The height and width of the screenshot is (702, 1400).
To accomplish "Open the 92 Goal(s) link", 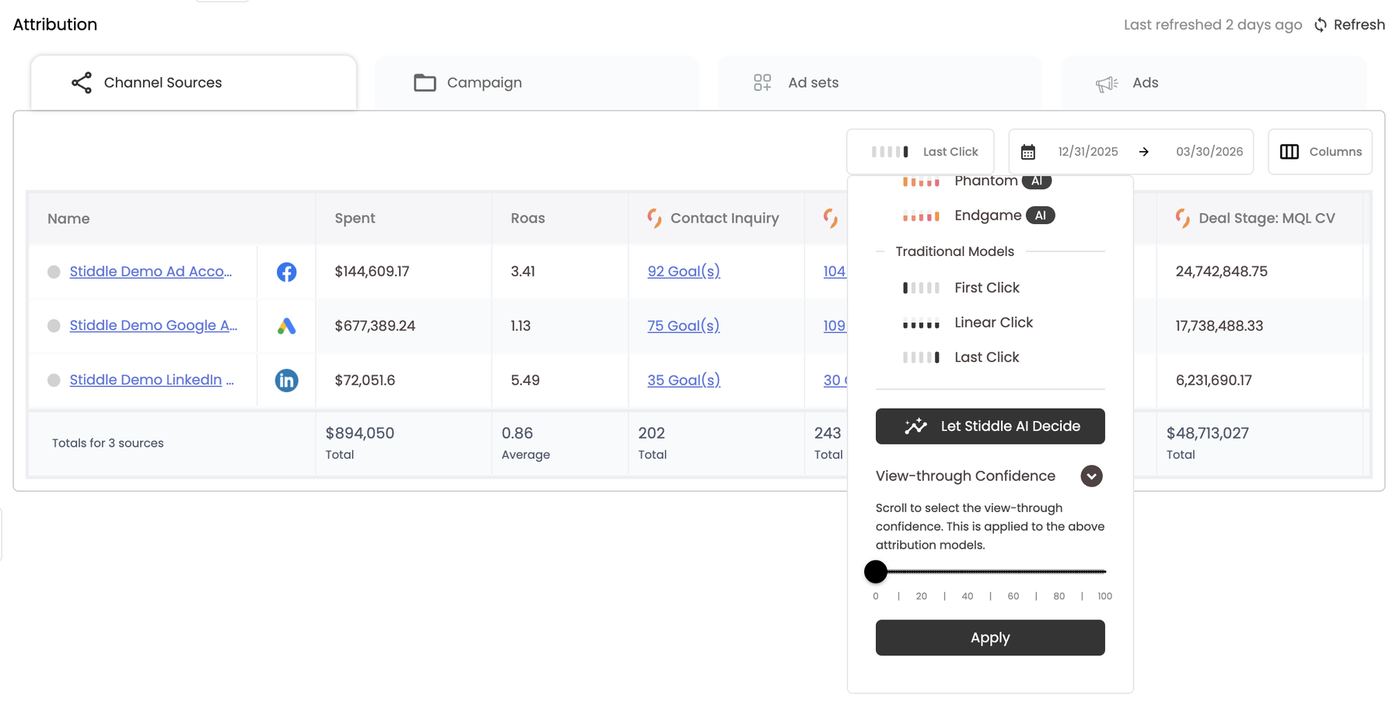I will click(684, 272).
